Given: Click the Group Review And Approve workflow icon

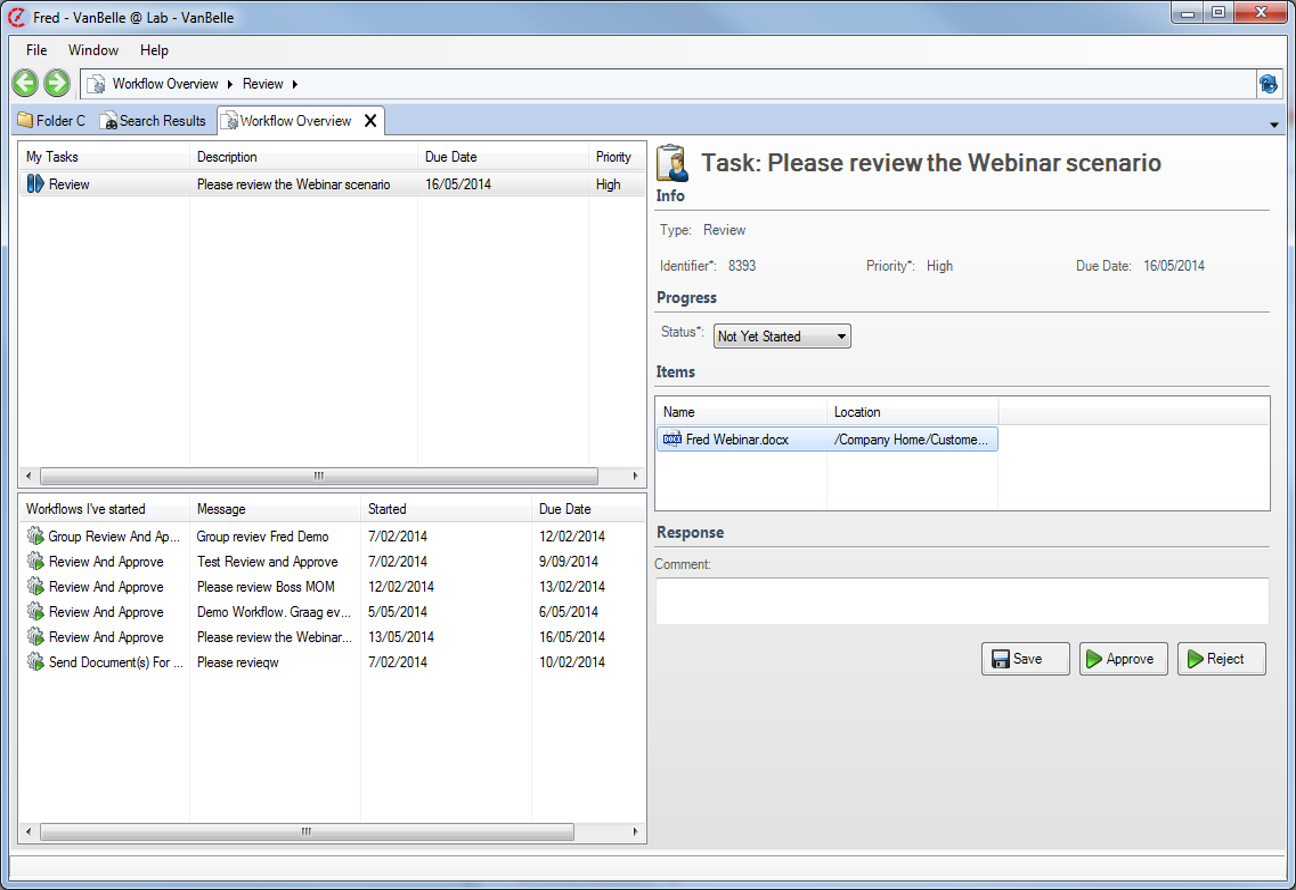Looking at the screenshot, I should (x=36, y=536).
